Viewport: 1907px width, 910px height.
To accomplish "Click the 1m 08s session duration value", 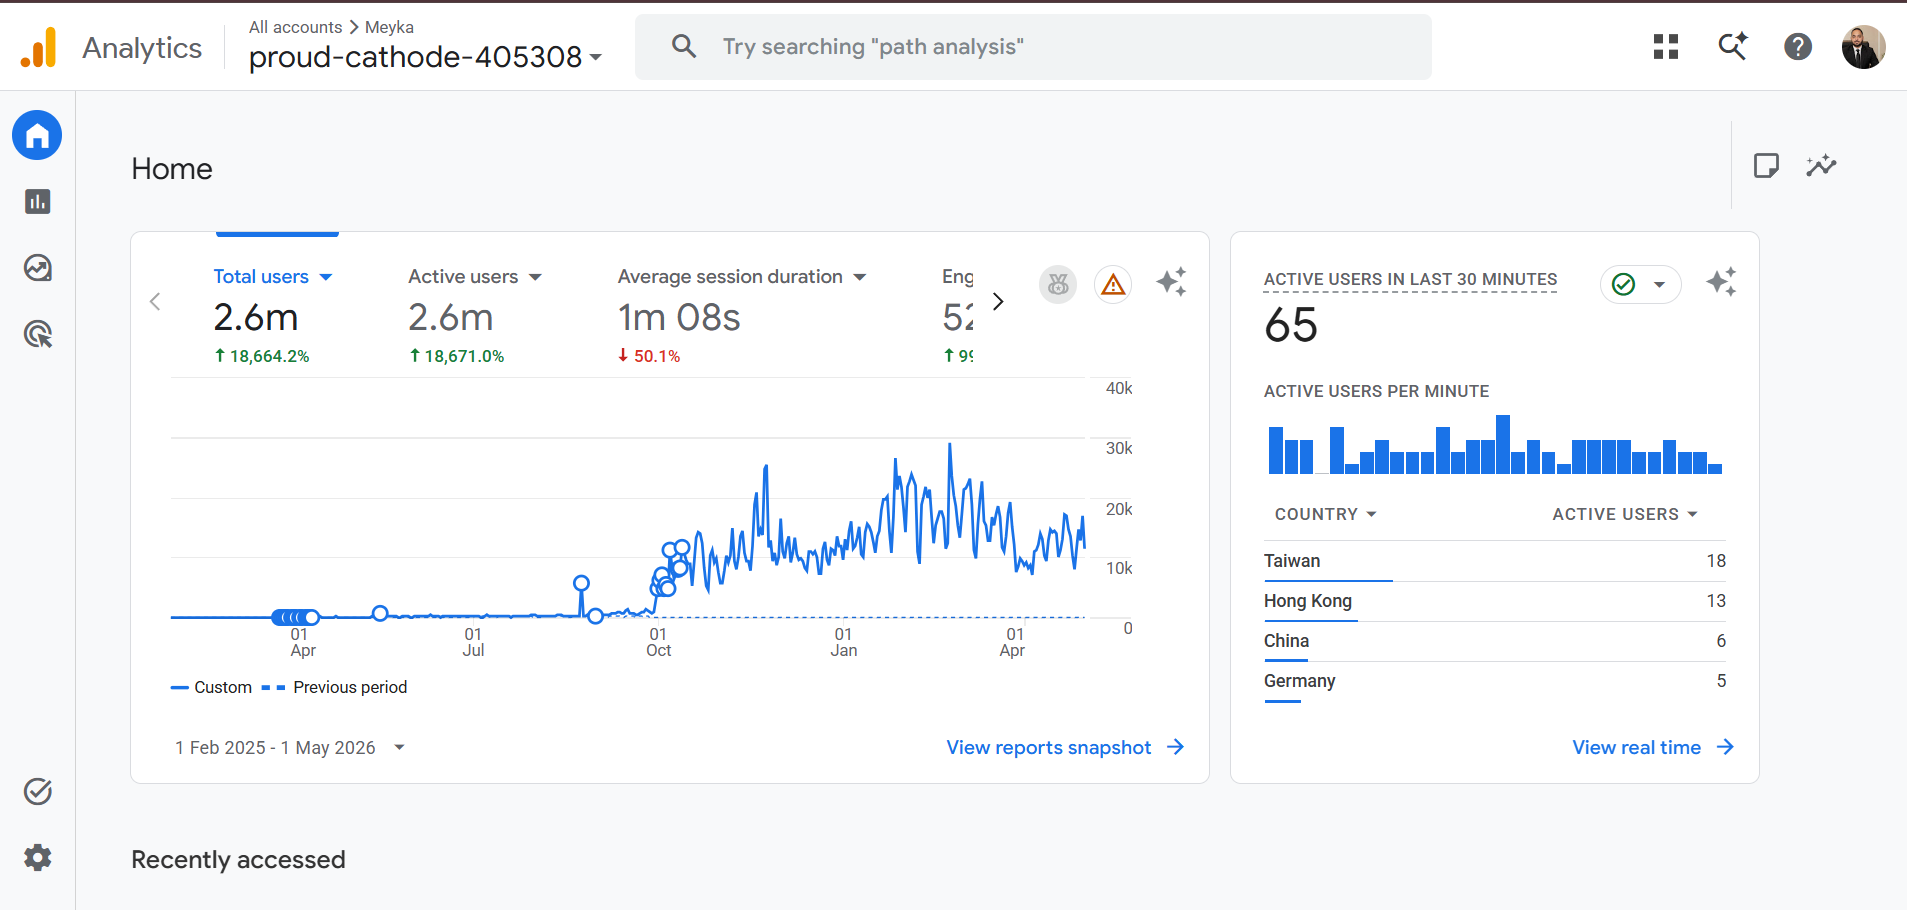I will 679,318.
